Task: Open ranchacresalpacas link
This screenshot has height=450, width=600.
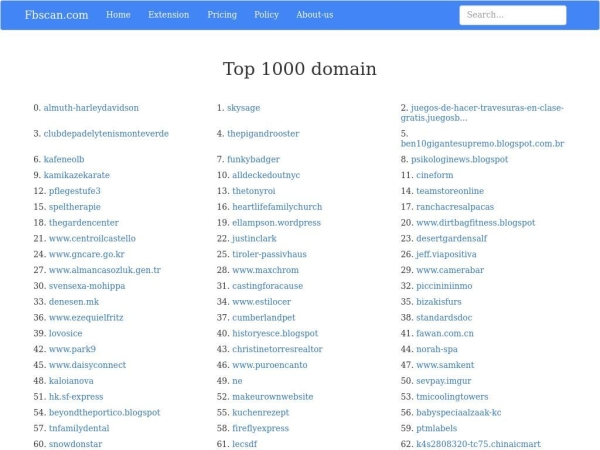Action: pyautogui.click(x=455, y=207)
